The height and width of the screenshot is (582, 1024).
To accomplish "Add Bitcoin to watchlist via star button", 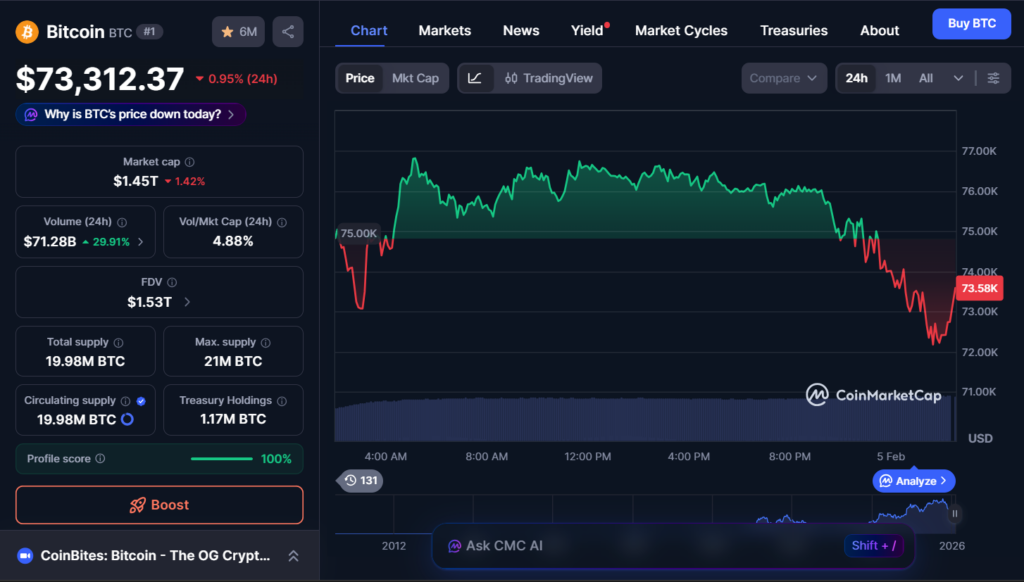I will 238,32.
